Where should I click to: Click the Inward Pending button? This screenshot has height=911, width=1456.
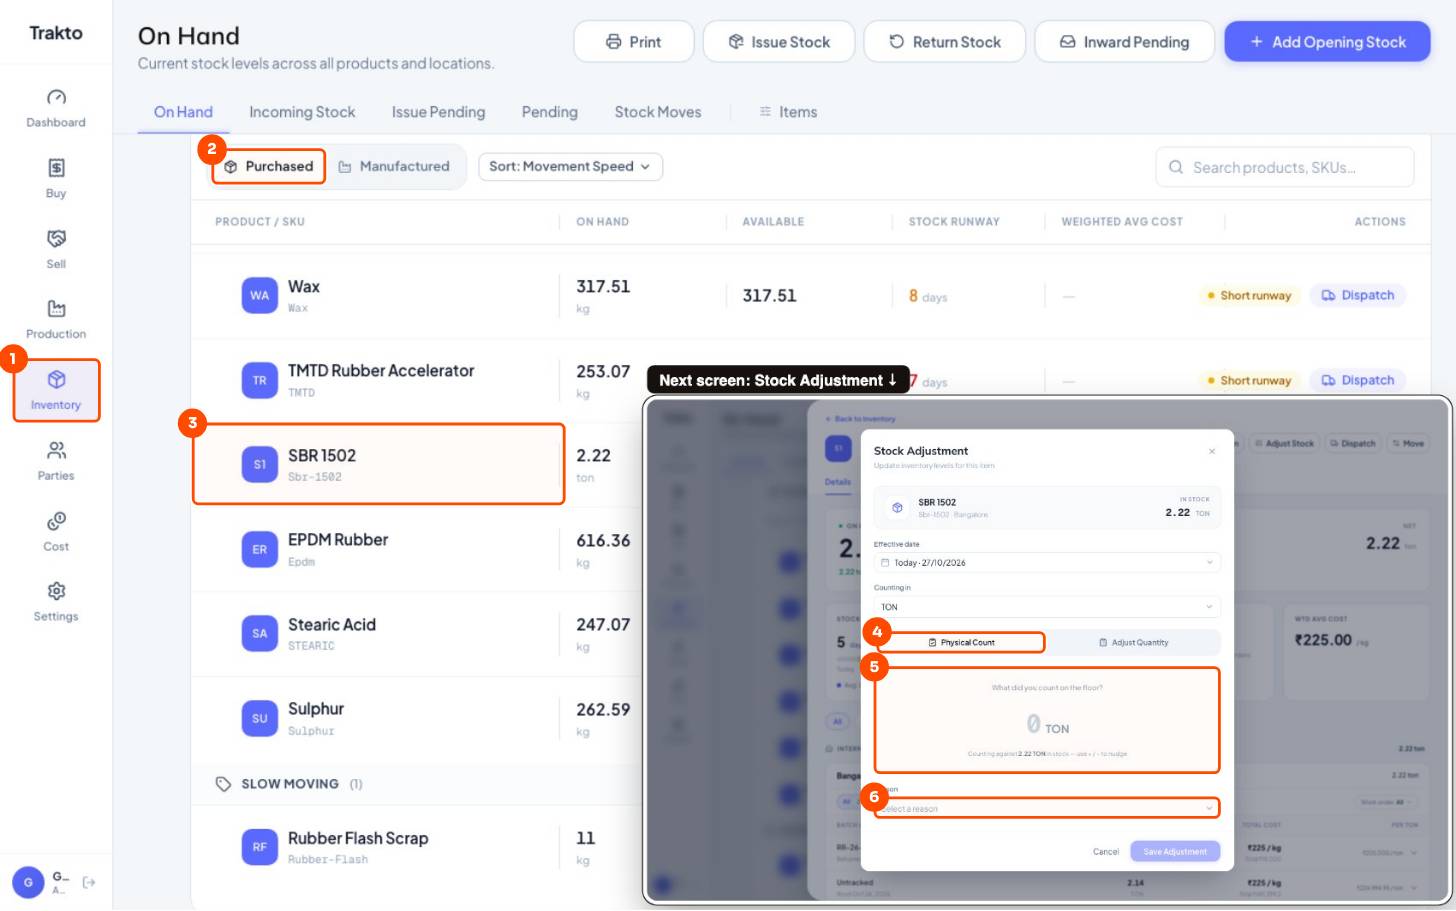click(x=1125, y=42)
